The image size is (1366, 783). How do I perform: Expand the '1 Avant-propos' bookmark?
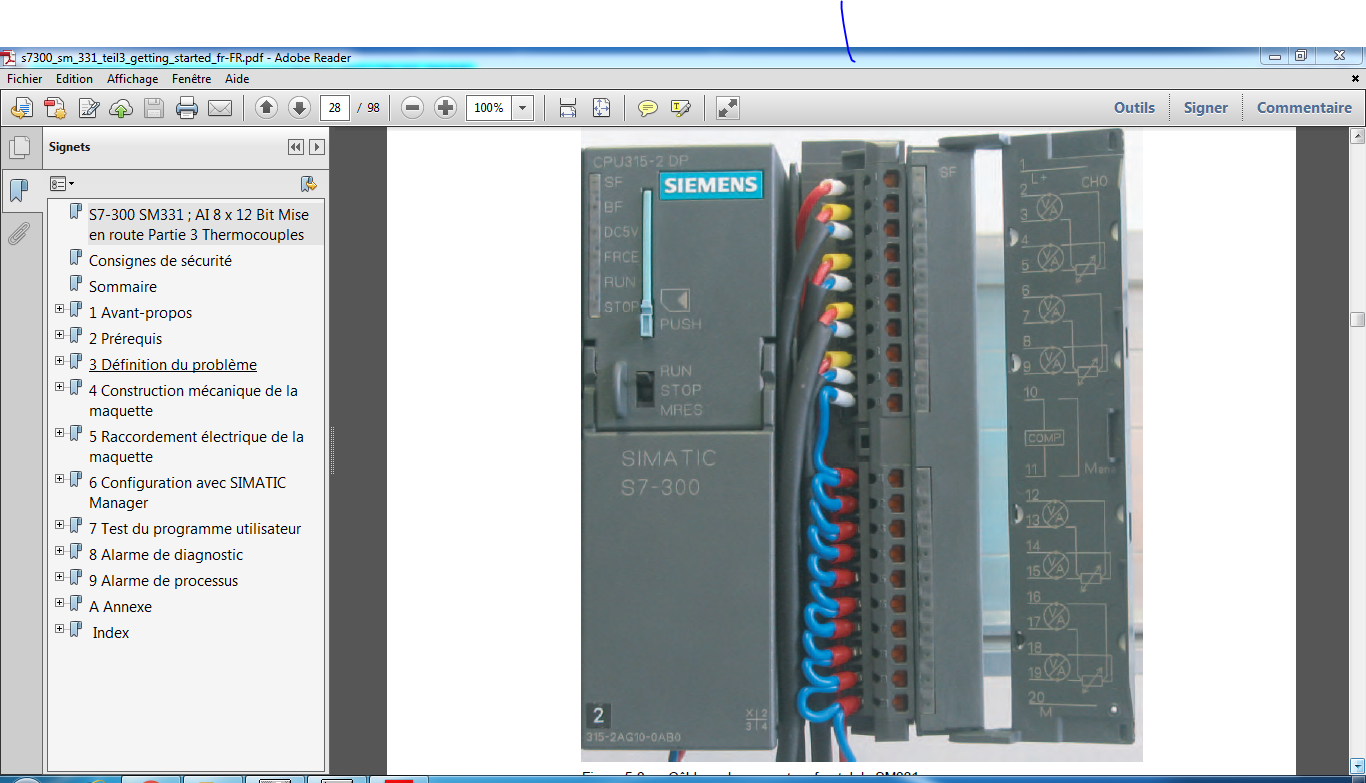[x=60, y=309]
